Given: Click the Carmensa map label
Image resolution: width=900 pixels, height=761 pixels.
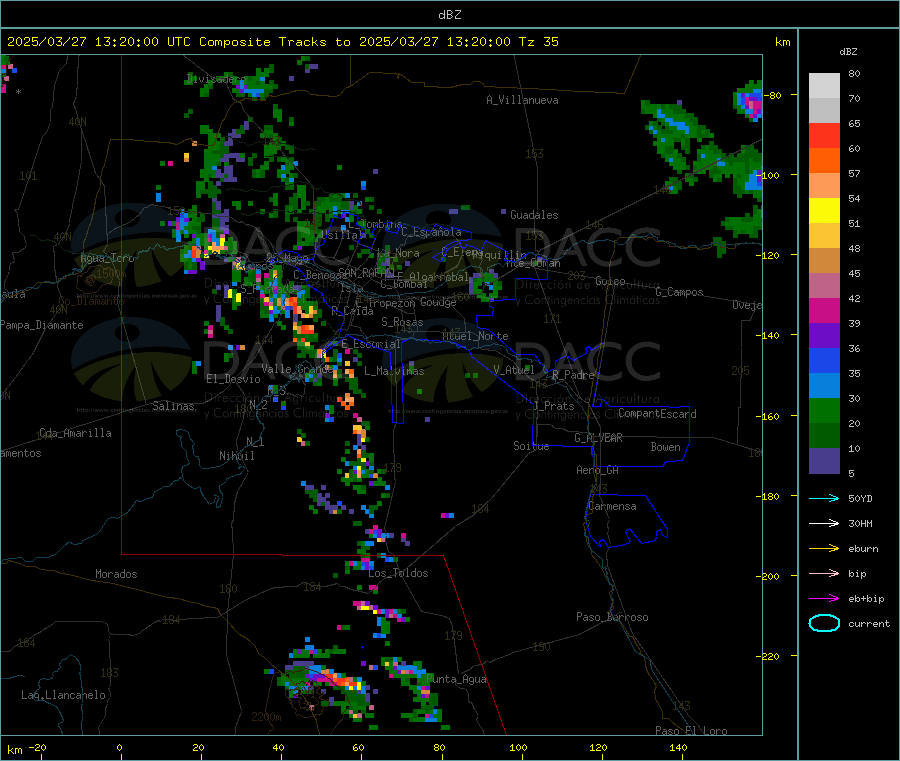Looking at the screenshot, I should pyautogui.click(x=612, y=506).
